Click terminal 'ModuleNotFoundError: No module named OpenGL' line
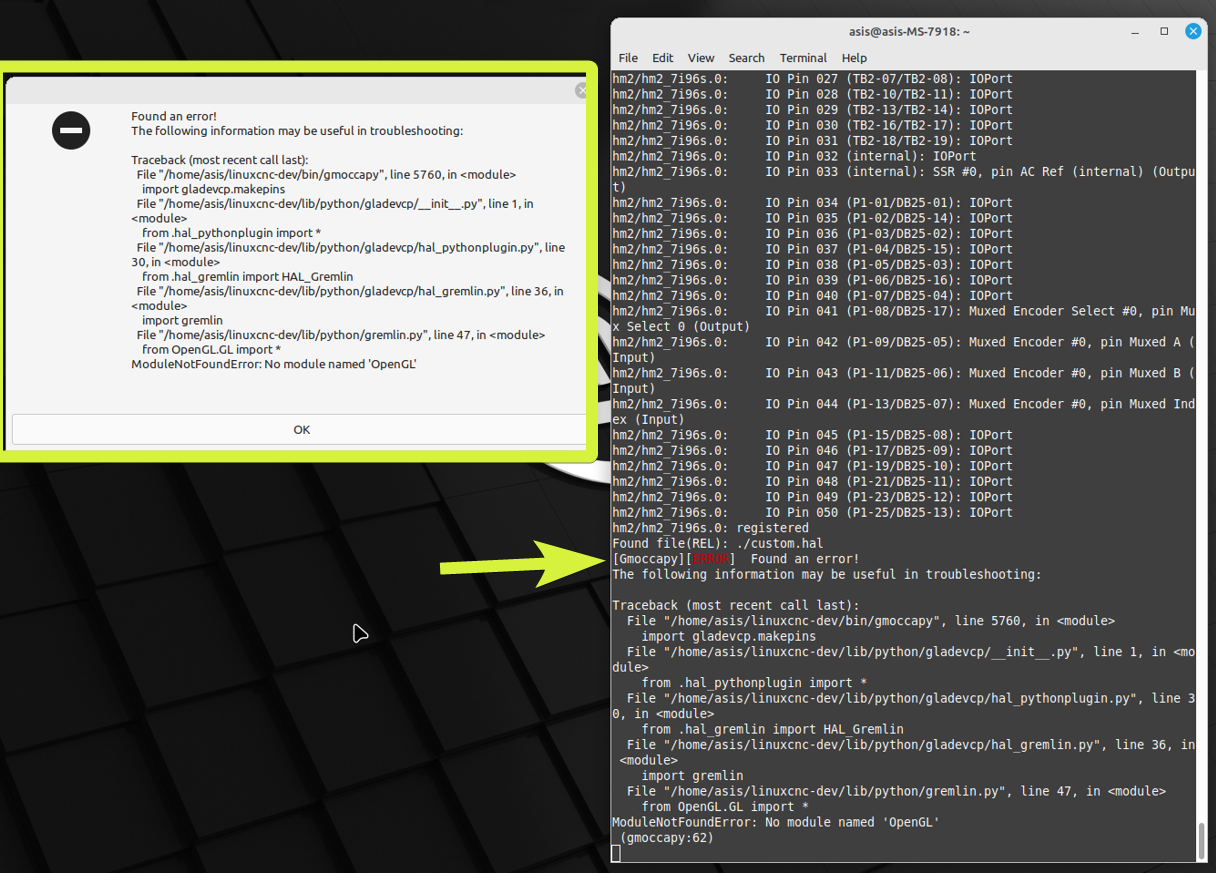 (x=776, y=822)
